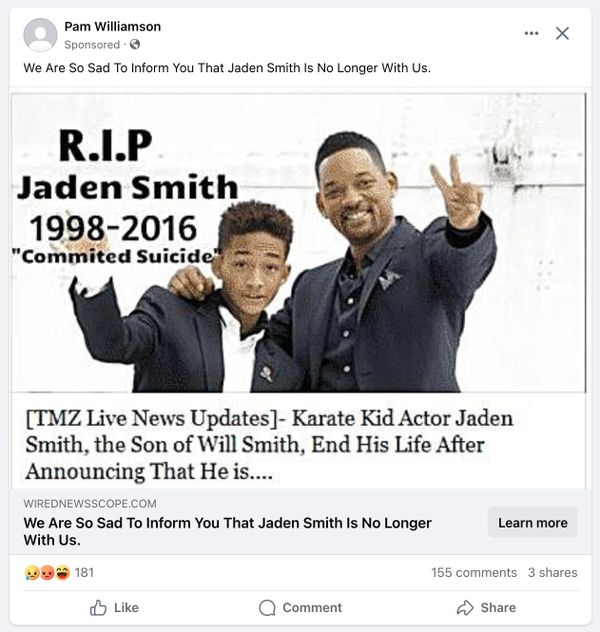Click the sad reaction emoji
Viewport: 600px width, 632px height.
[x=31, y=572]
